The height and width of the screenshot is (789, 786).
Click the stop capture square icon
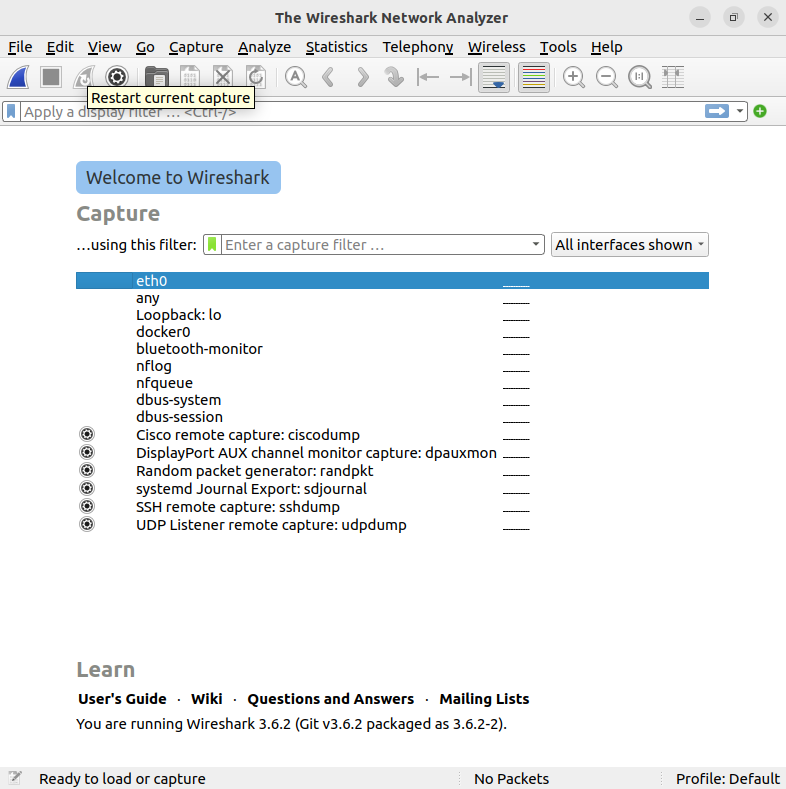point(51,77)
